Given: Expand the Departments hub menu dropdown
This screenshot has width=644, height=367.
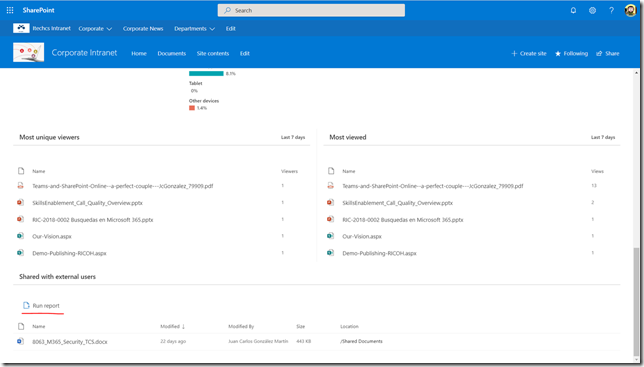Looking at the screenshot, I should [x=212, y=29].
